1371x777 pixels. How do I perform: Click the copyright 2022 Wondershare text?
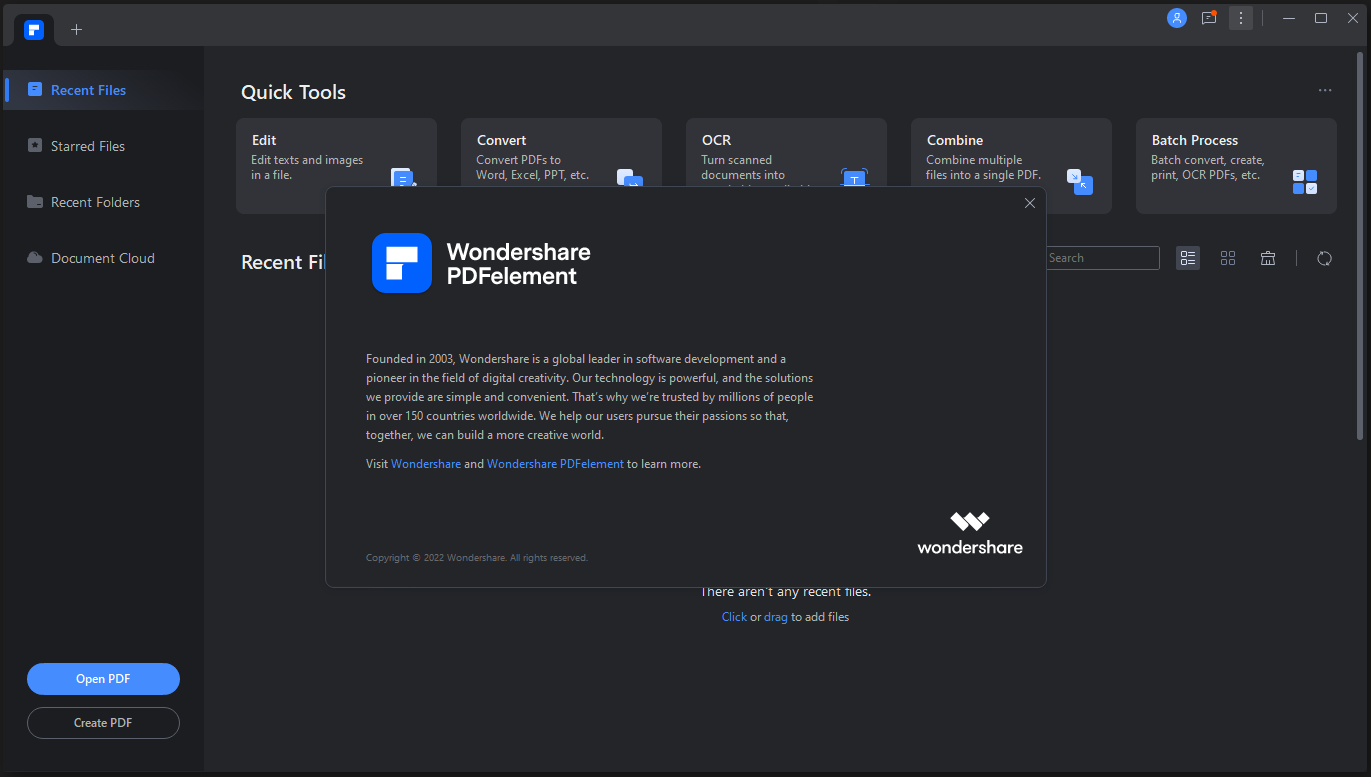click(477, 557)
